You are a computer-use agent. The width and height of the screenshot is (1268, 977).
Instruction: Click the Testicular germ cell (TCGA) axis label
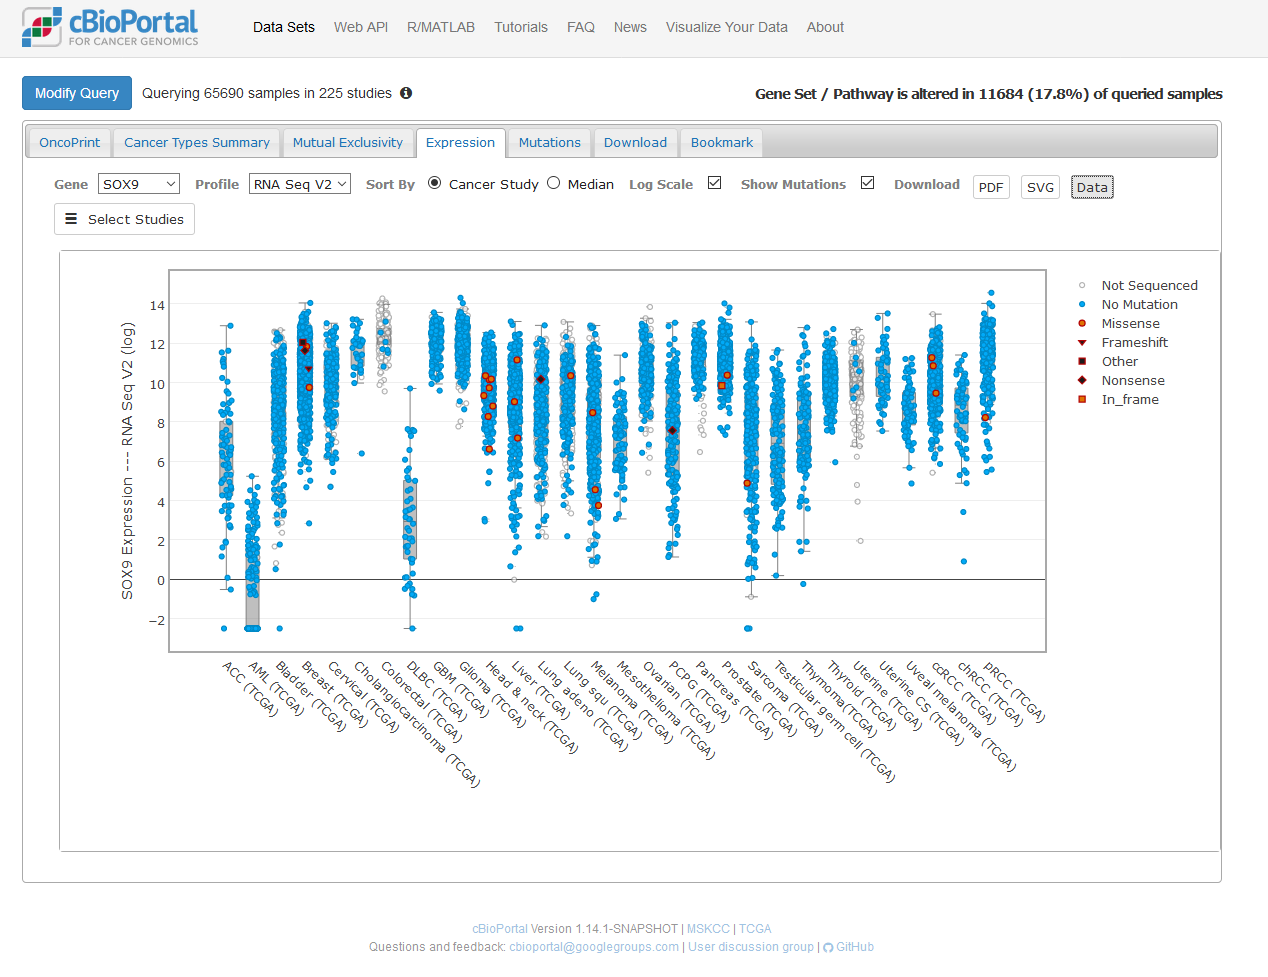(835, 721)
